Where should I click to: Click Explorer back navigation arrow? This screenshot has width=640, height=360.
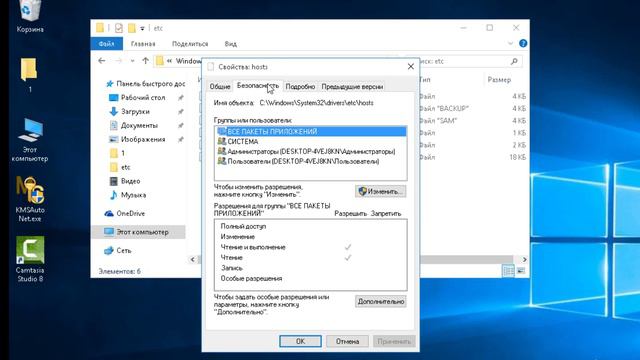[x=102, y=61]
